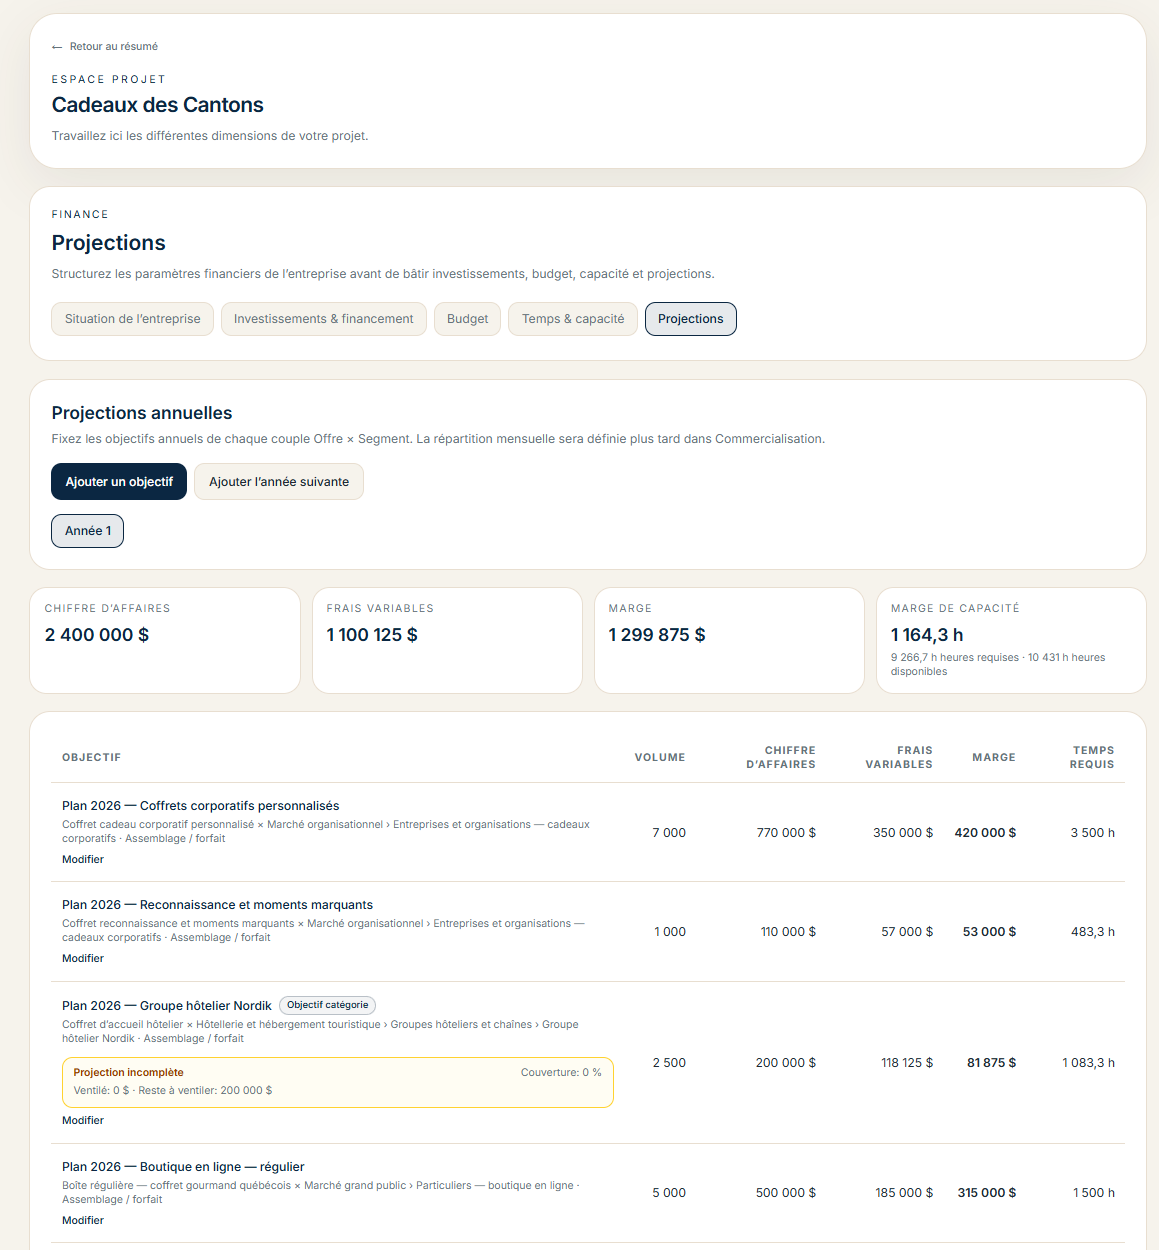This screenshot has width=1159, height=1250.
Task: Select the Plan 2026 — Groupe hôtelier Nordik title
Action: click(x=167, y=1006)
